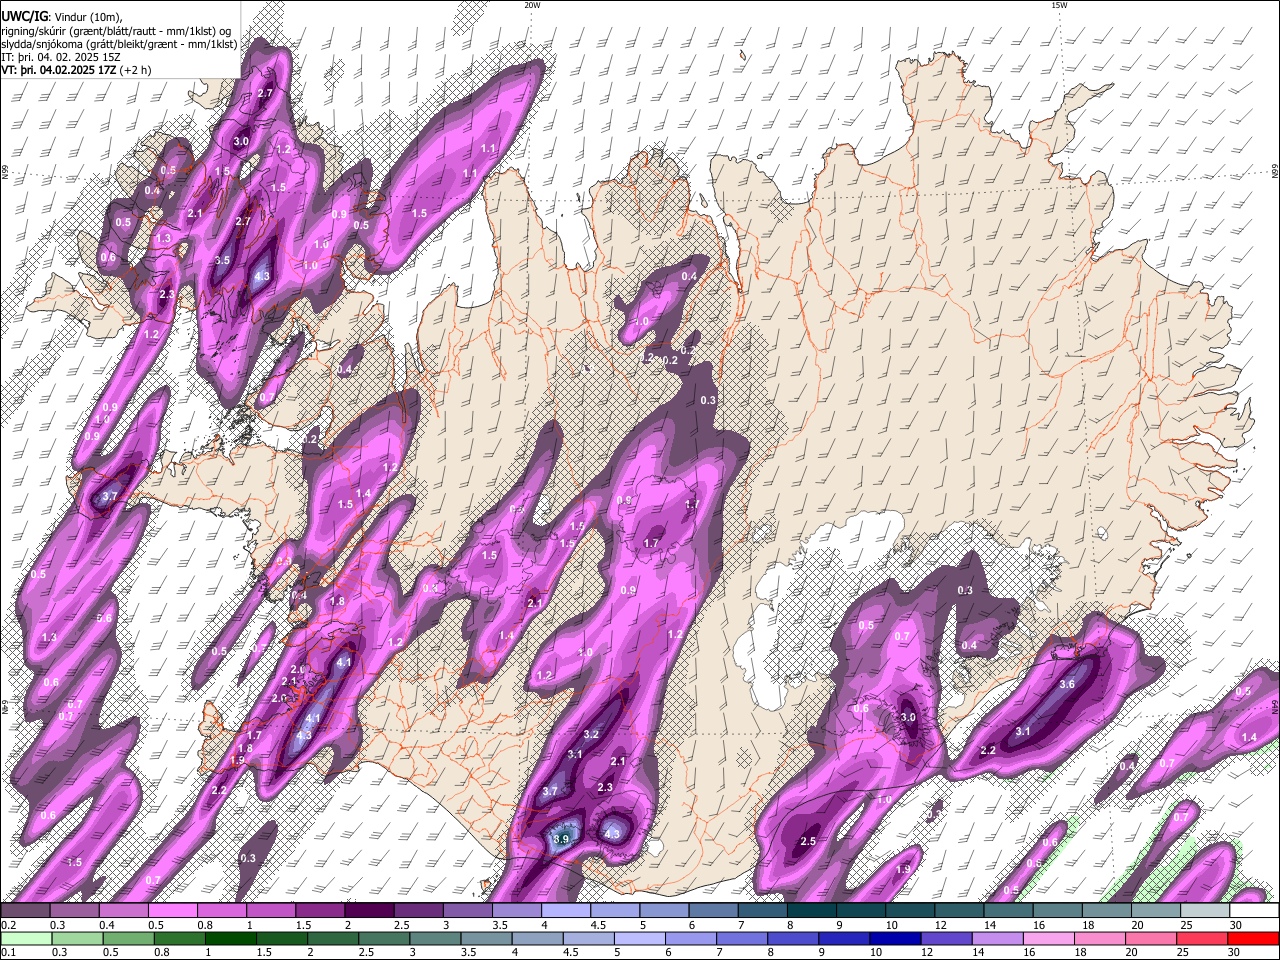Screen dimensions: 1280x960
Task: Select upper legend dark purple swatch starting at 2
Action: pyautogui.click(x=369, y=911)
